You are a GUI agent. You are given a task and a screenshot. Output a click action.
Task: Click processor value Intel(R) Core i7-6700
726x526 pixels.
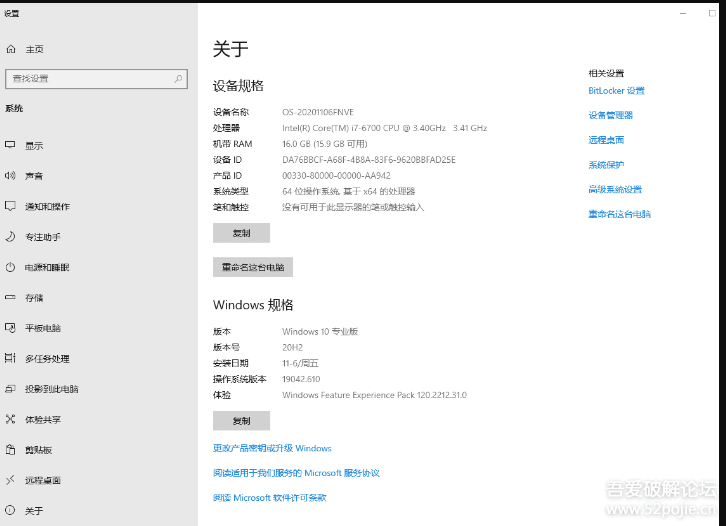[x=384, y=128]
